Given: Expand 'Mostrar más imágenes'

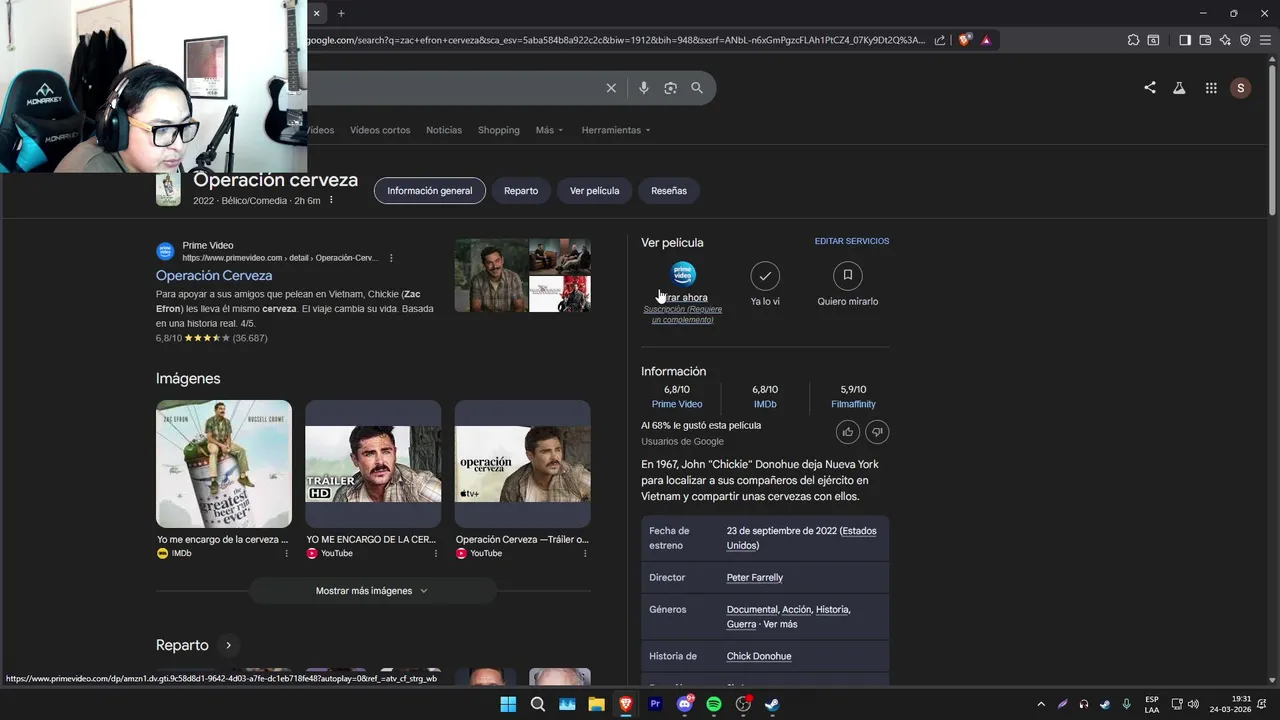Looking at the screenshot, I should (372, 591).
